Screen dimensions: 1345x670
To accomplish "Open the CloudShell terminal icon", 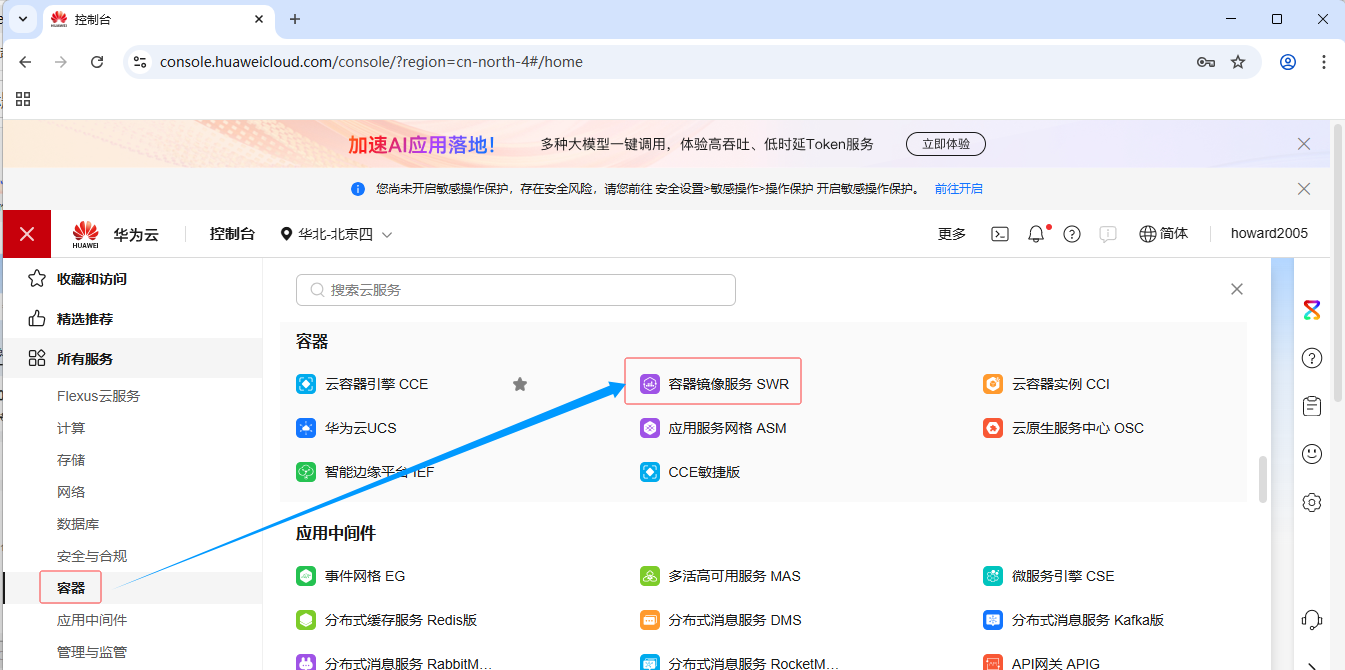I will [x=1000, y=234].
